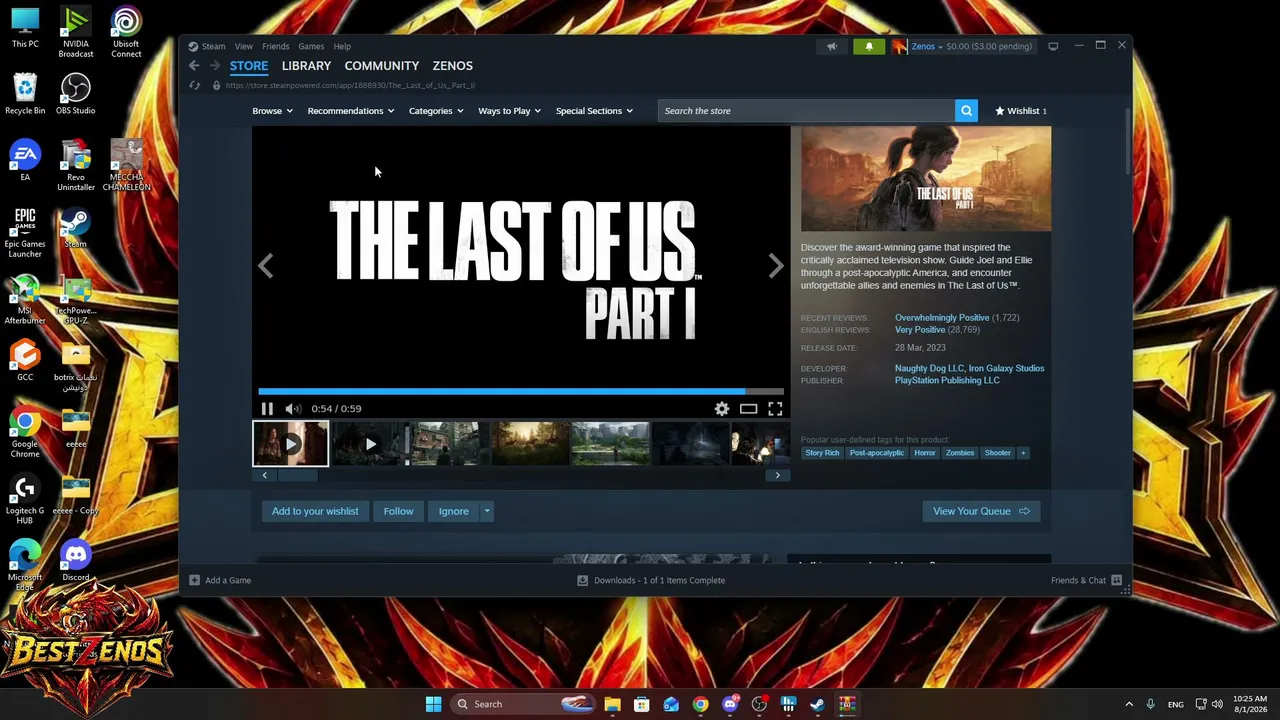The height and width of the screenshot is (720, 1280).
Task: Open Ubisoft Connect desktop shortcut
Action: [x=126, y=32]
